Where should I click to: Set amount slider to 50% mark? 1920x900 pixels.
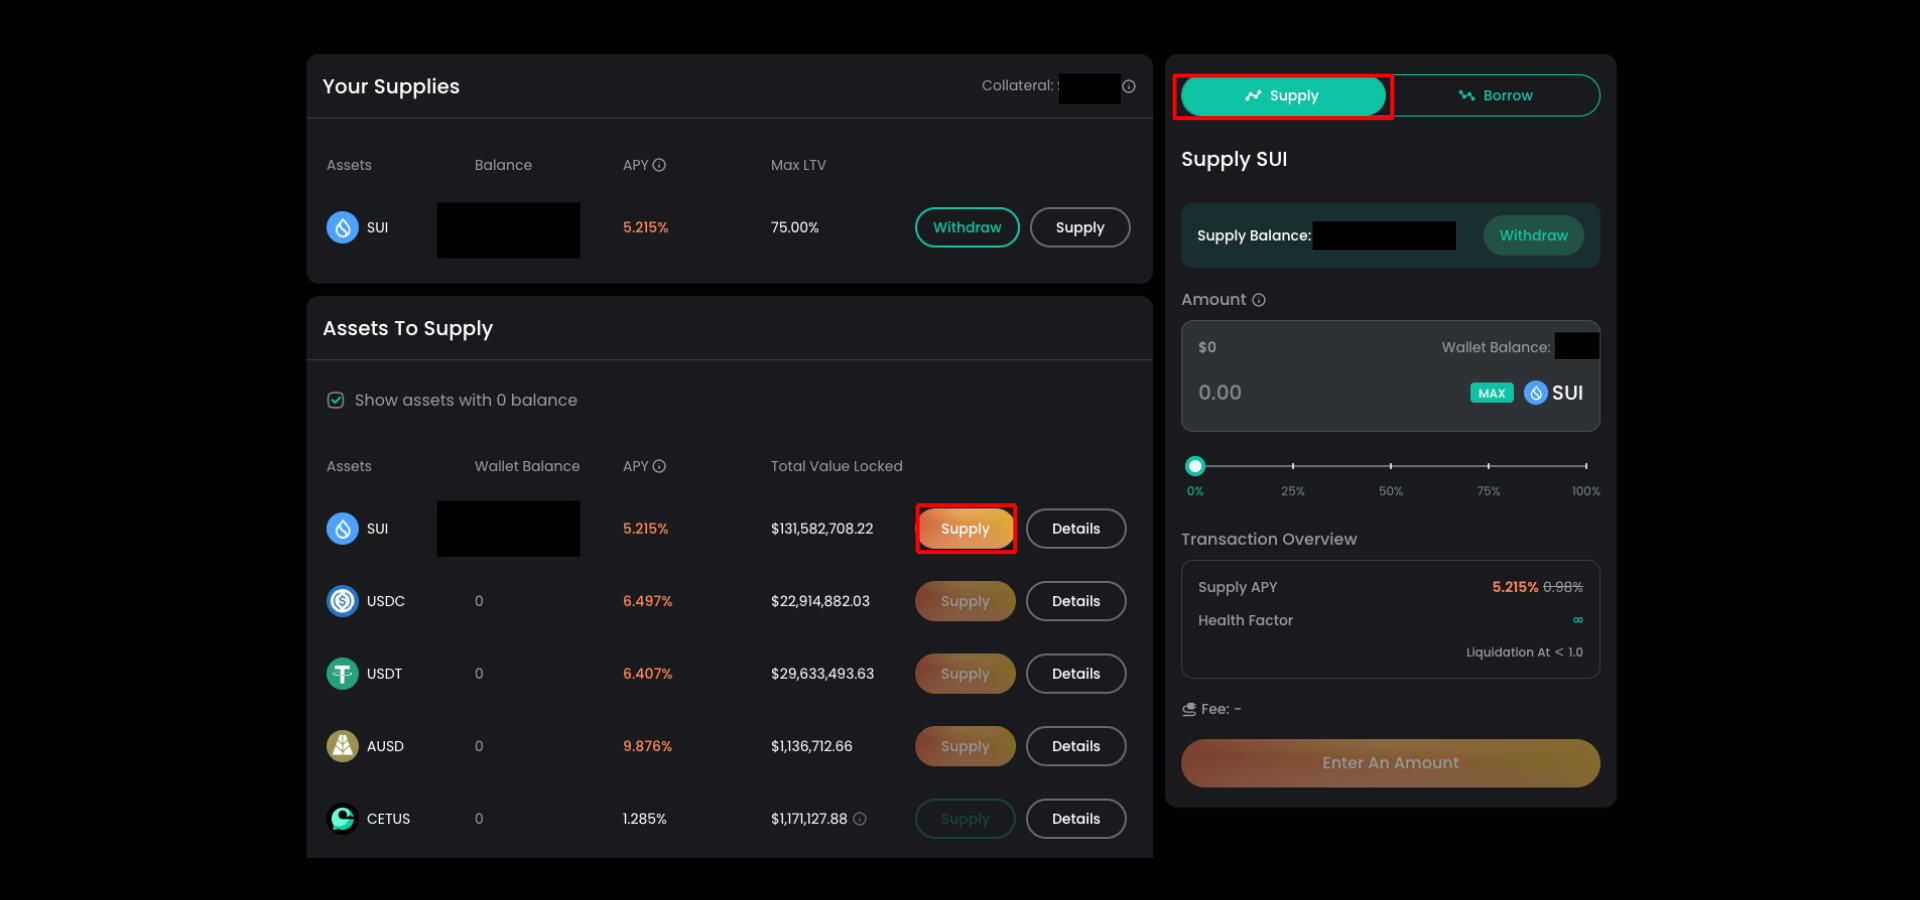point(1390,466)
